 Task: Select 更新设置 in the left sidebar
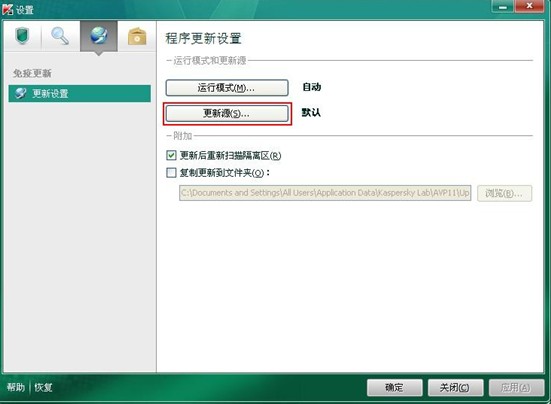coord(80,93)
